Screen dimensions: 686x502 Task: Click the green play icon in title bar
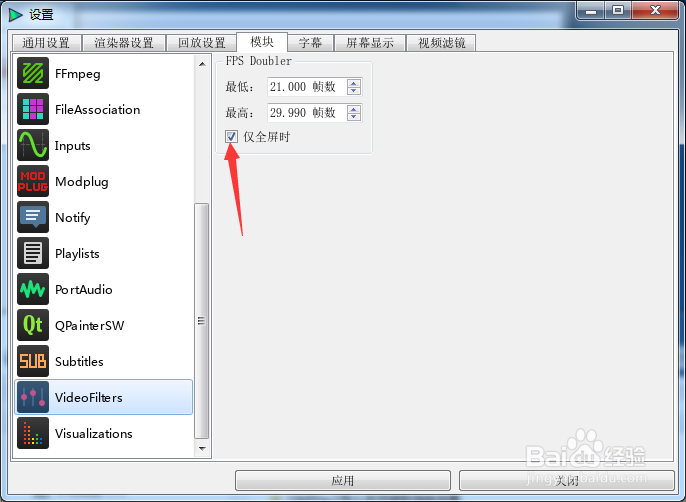point(15,14)
